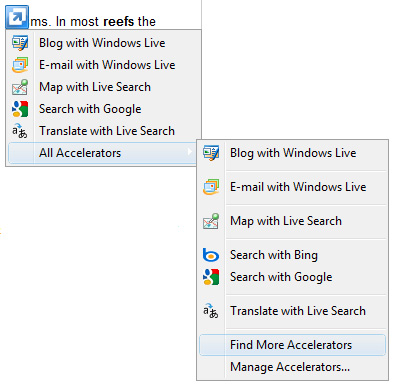Screen dimensions: 400x388
Task: Select Search with Bing
Action: pos(293,255)
